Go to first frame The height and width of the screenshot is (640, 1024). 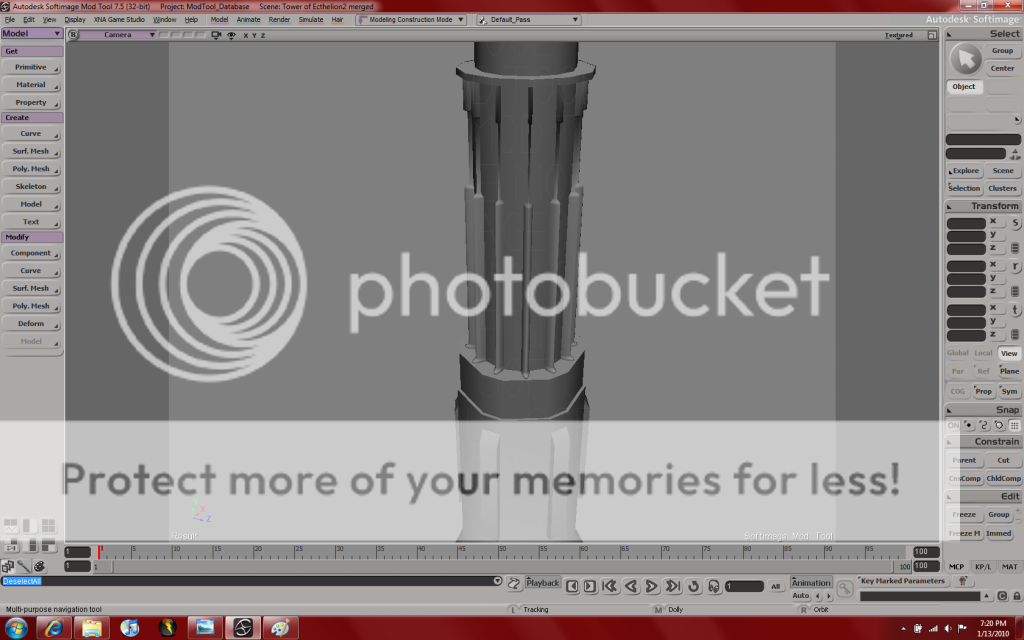pos(610,586)
